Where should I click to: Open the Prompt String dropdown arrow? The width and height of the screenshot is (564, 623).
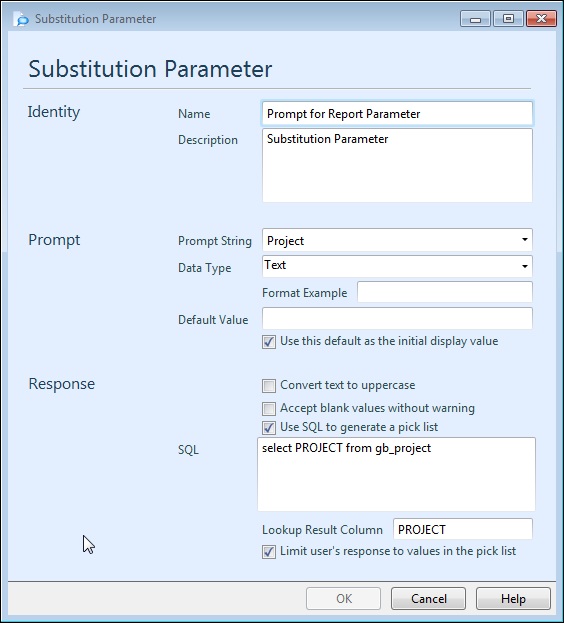click(525, 240)
